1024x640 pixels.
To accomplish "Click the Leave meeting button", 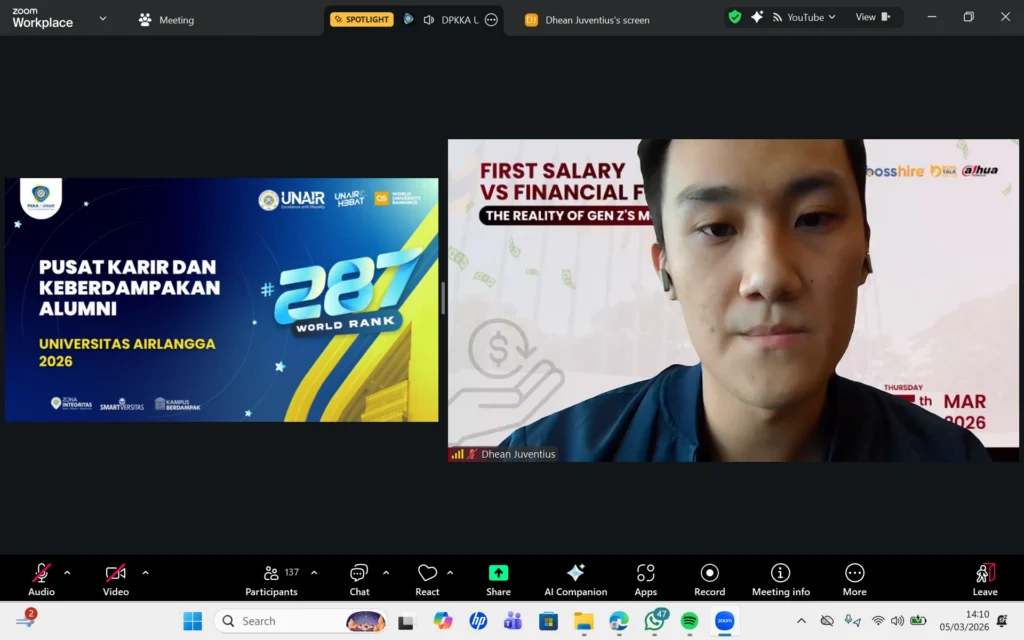I will pos(985,579).
